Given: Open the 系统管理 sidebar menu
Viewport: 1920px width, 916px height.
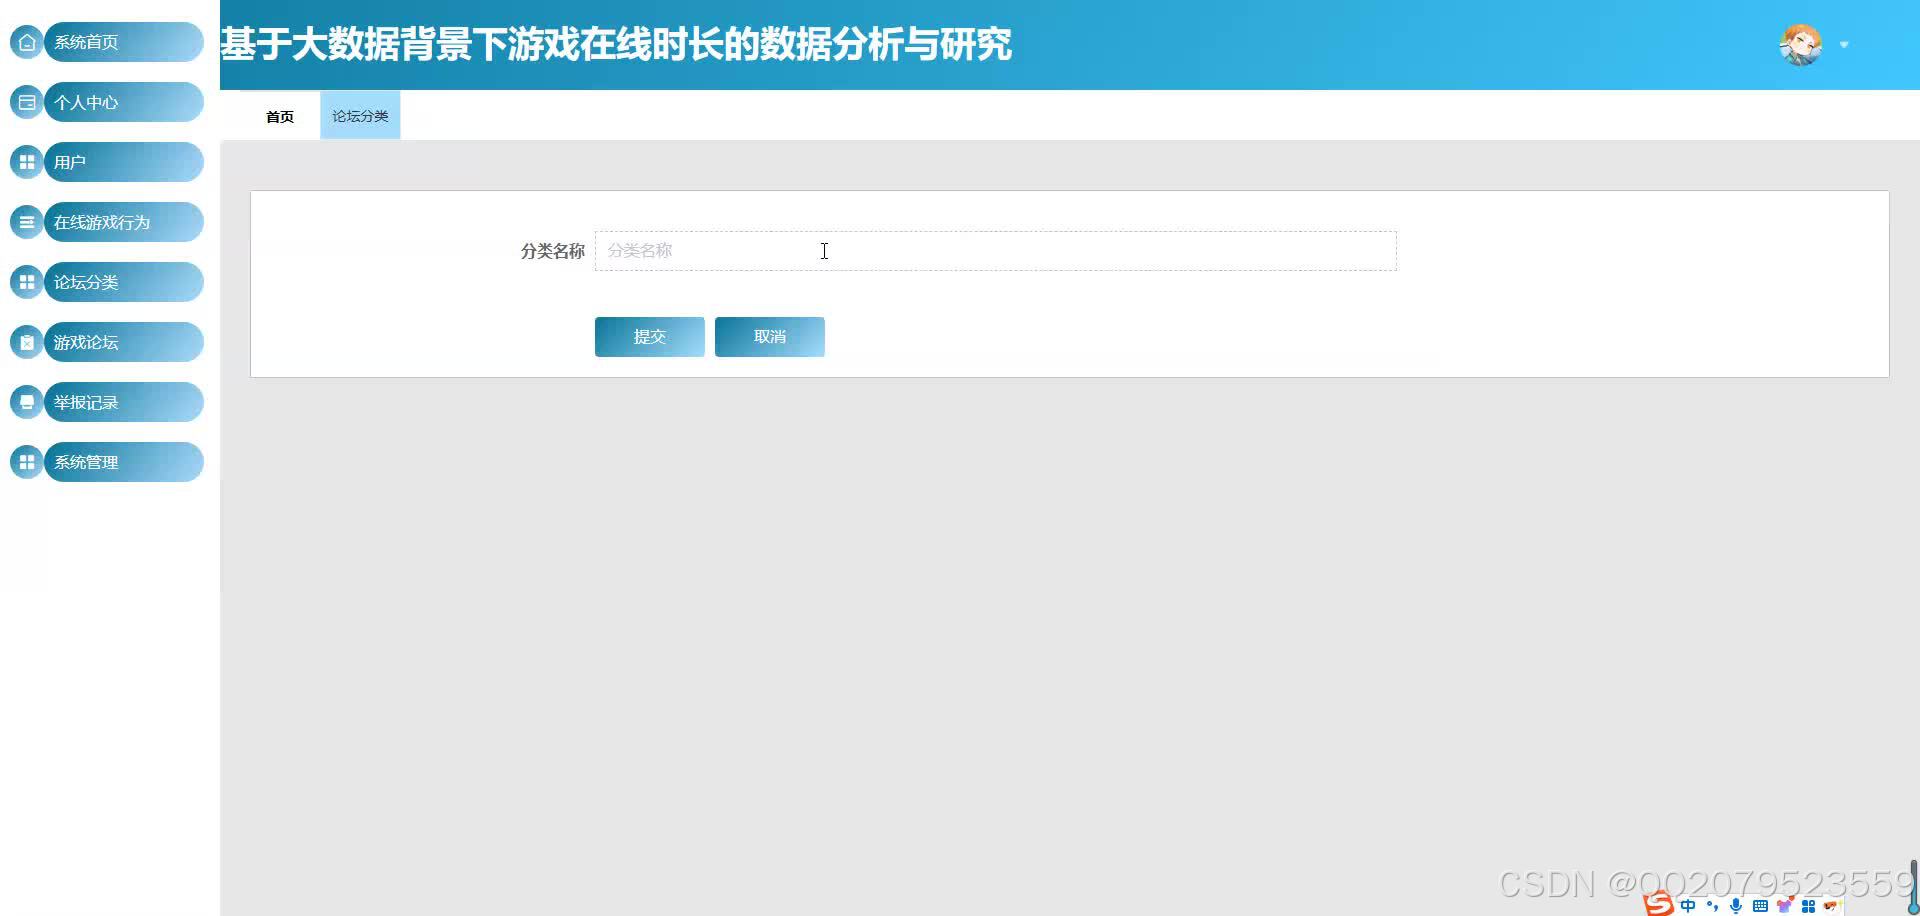Looking at the screenshot, I should (x=124, y=462).
